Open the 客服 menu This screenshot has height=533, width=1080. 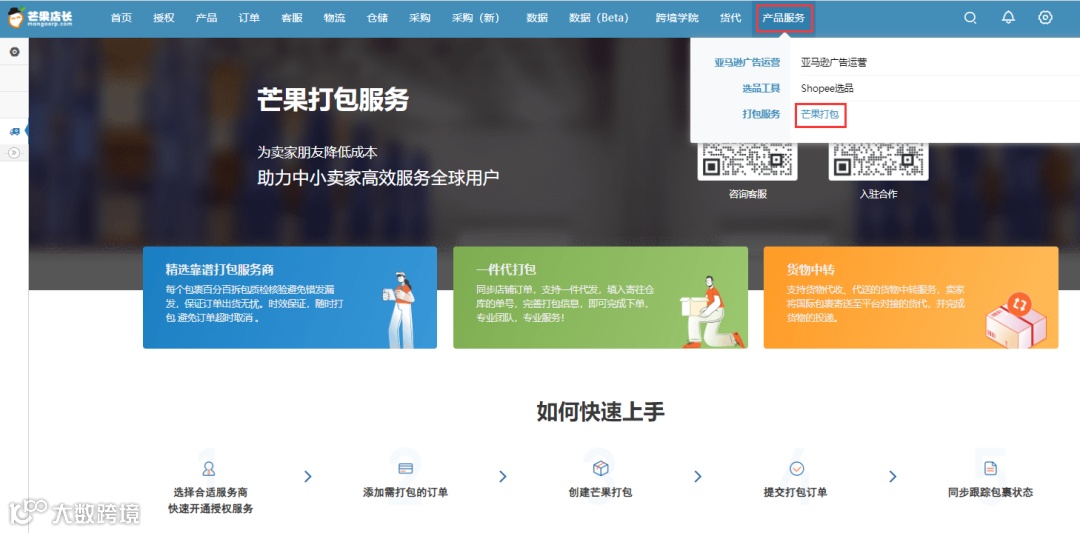292,19
